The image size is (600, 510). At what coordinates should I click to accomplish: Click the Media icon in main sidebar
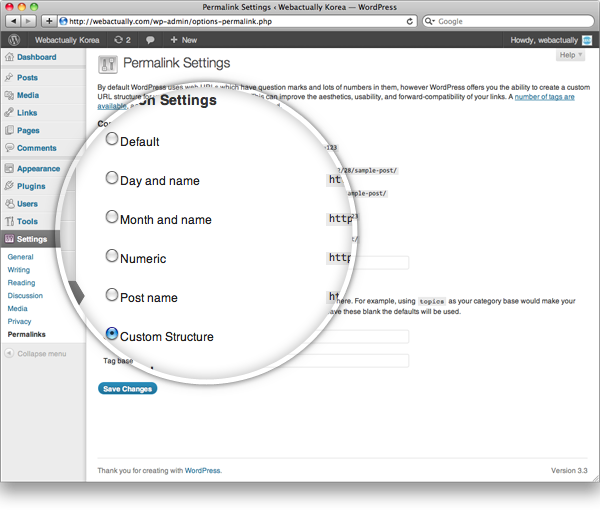pos(9,95)
